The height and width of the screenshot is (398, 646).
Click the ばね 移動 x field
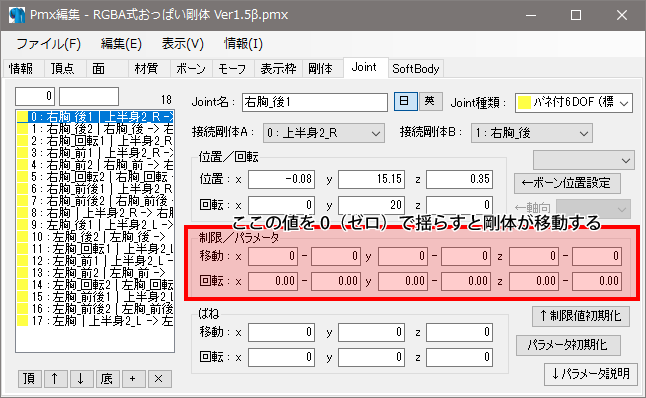click(281, 332)
